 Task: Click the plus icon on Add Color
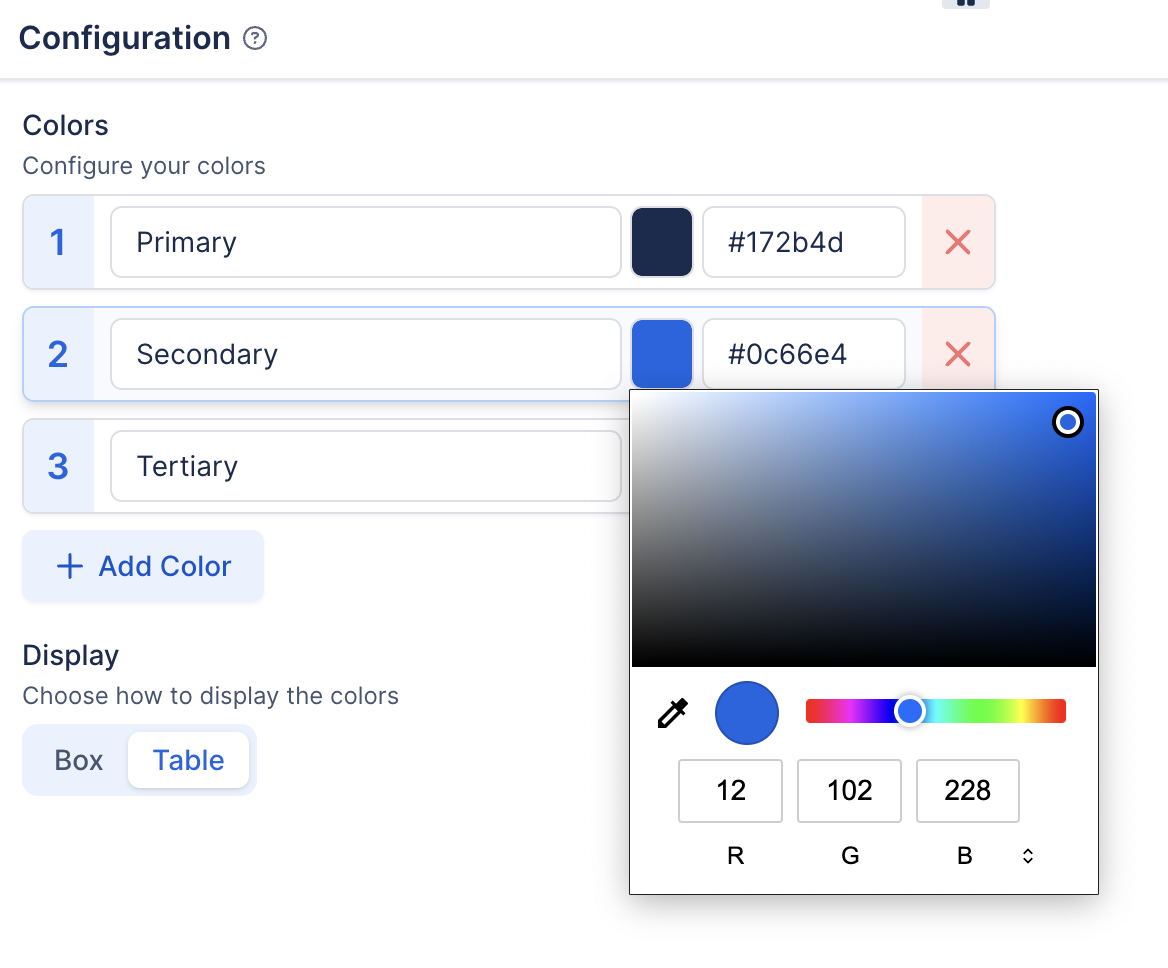point(69,567)
